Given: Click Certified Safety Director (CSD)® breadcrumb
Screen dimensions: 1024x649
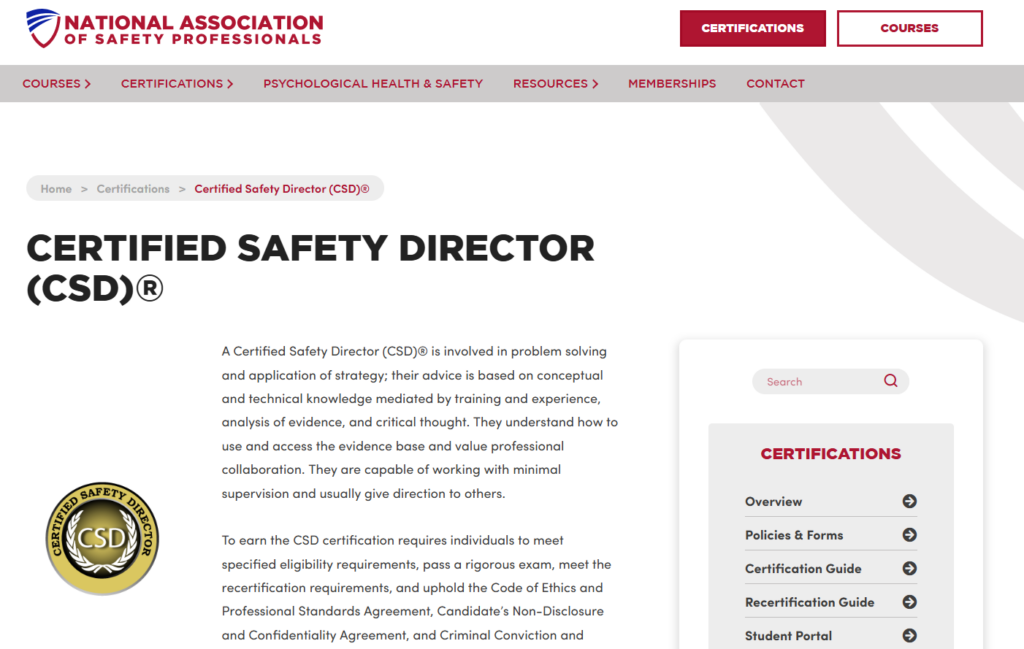Looking at the screenshot, I should click(x=281, y=189).
